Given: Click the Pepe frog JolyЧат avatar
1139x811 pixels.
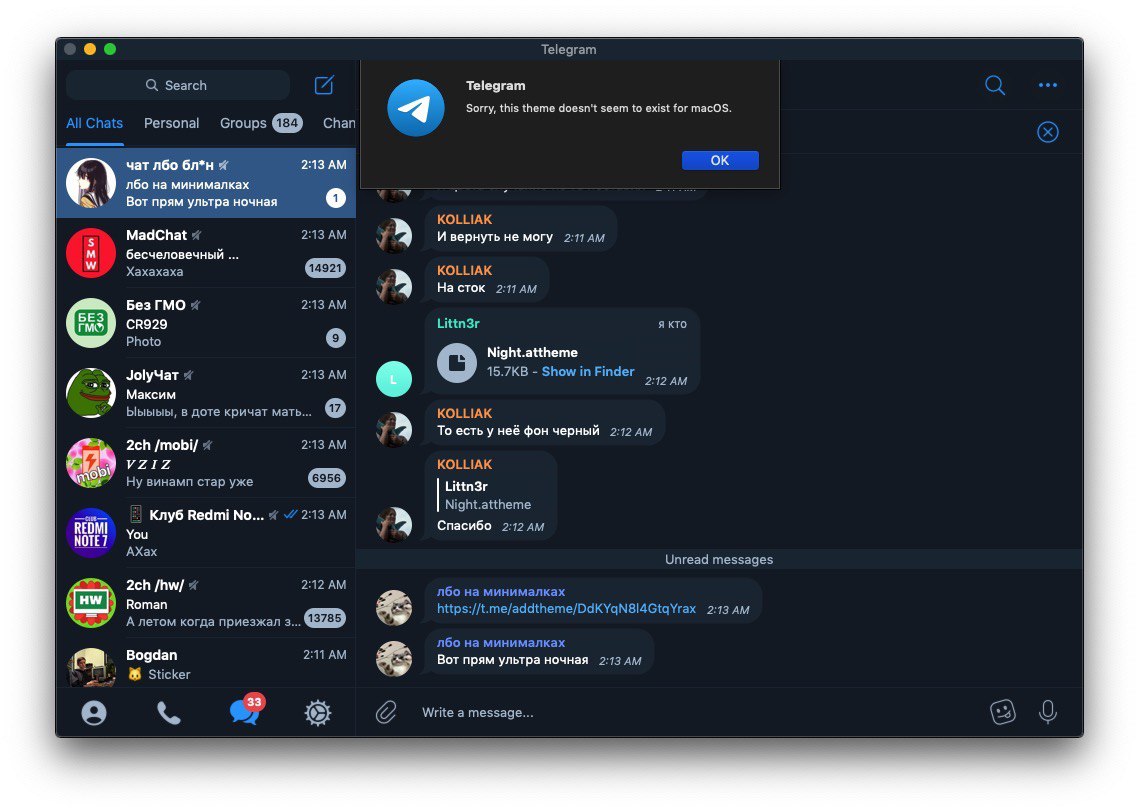Looking at the screenshot, I should coord(91,393).
